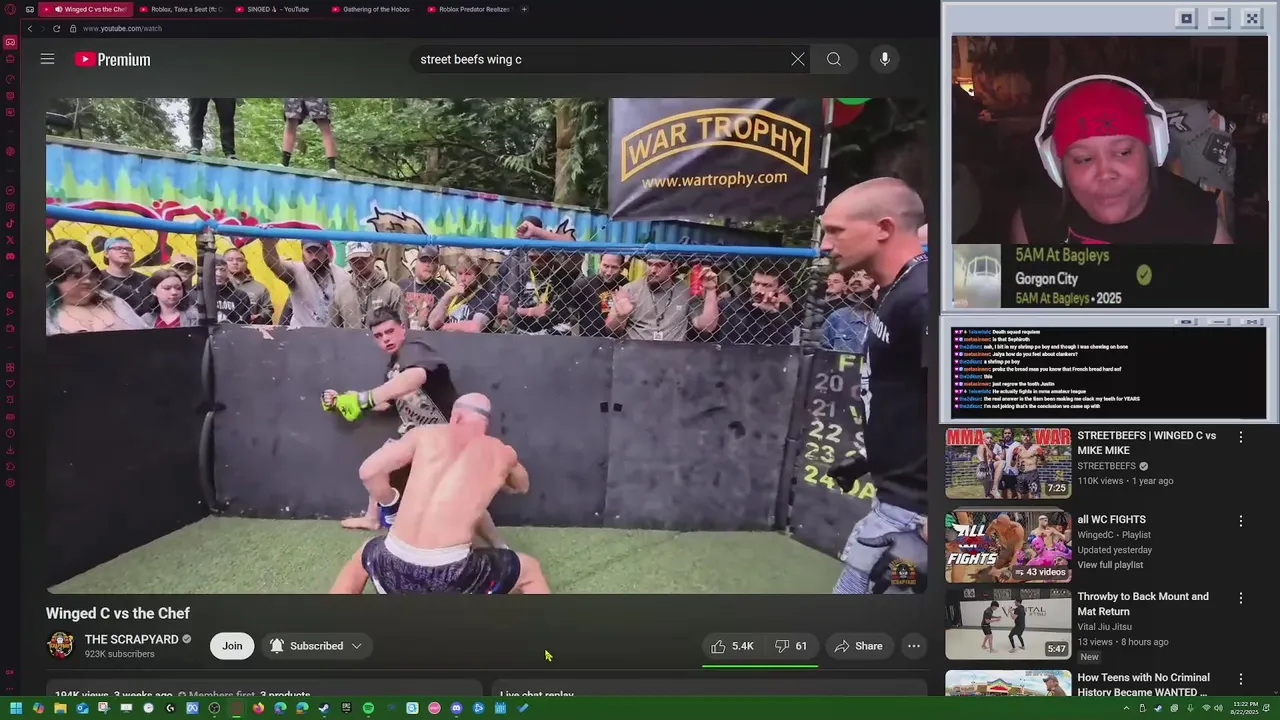The height and width of the screenshot is (720, 1280).
Task: Open the STREETBEEFS channel name in sidebar
Action: pos(1106,466)
